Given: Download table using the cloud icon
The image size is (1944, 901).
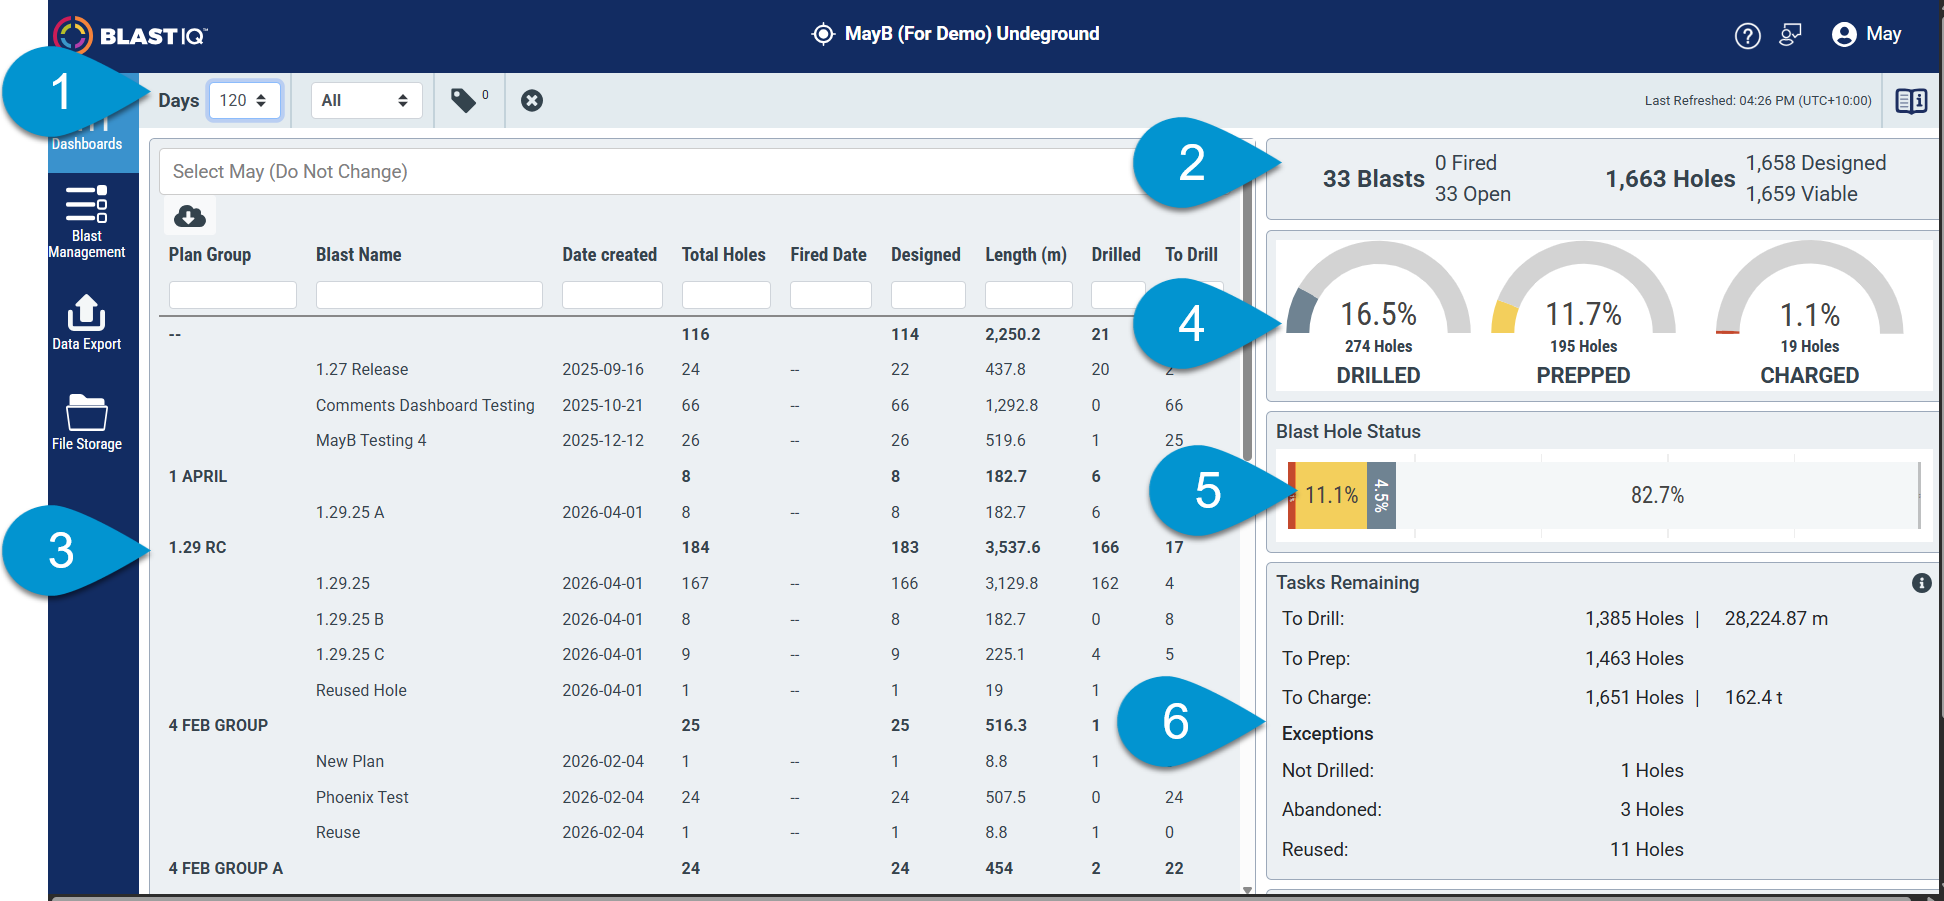Looking at the screenshot, I should click(x=190, y=216).
